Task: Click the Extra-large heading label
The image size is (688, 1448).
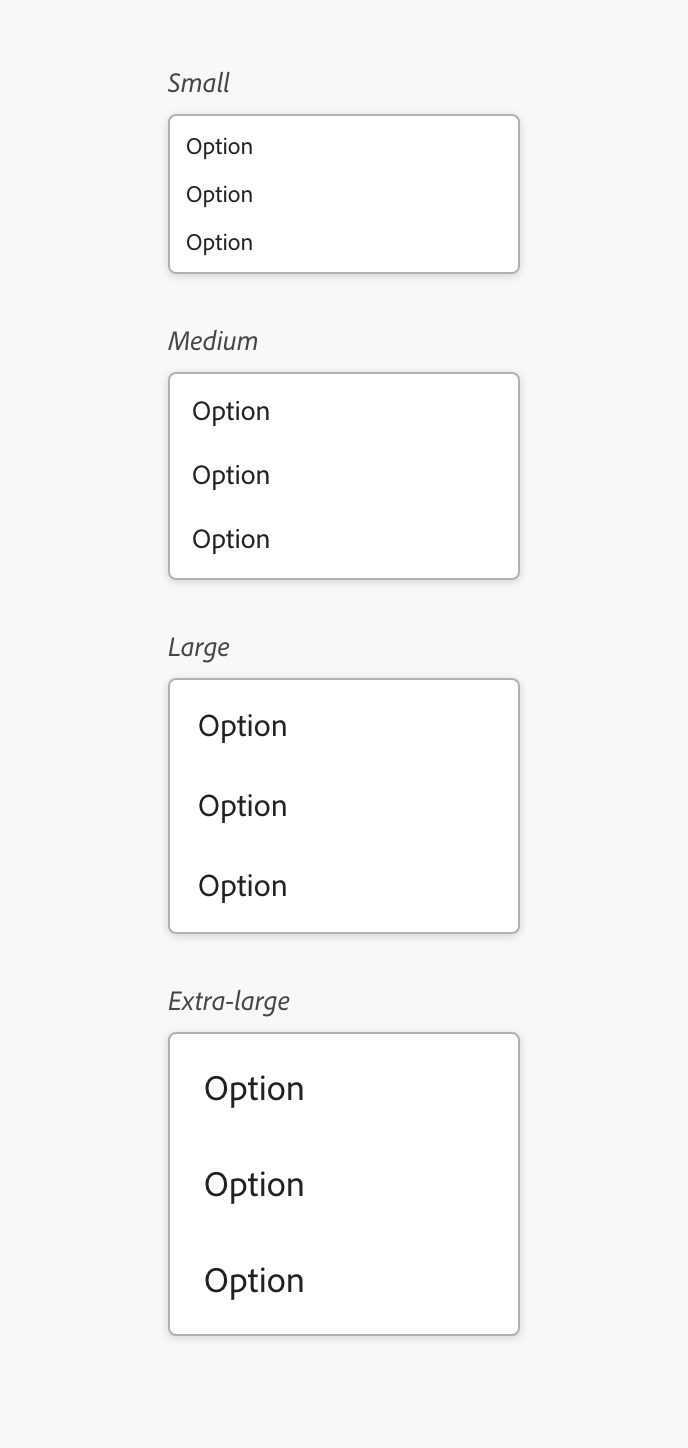Action: click(x=229, y=1001)
